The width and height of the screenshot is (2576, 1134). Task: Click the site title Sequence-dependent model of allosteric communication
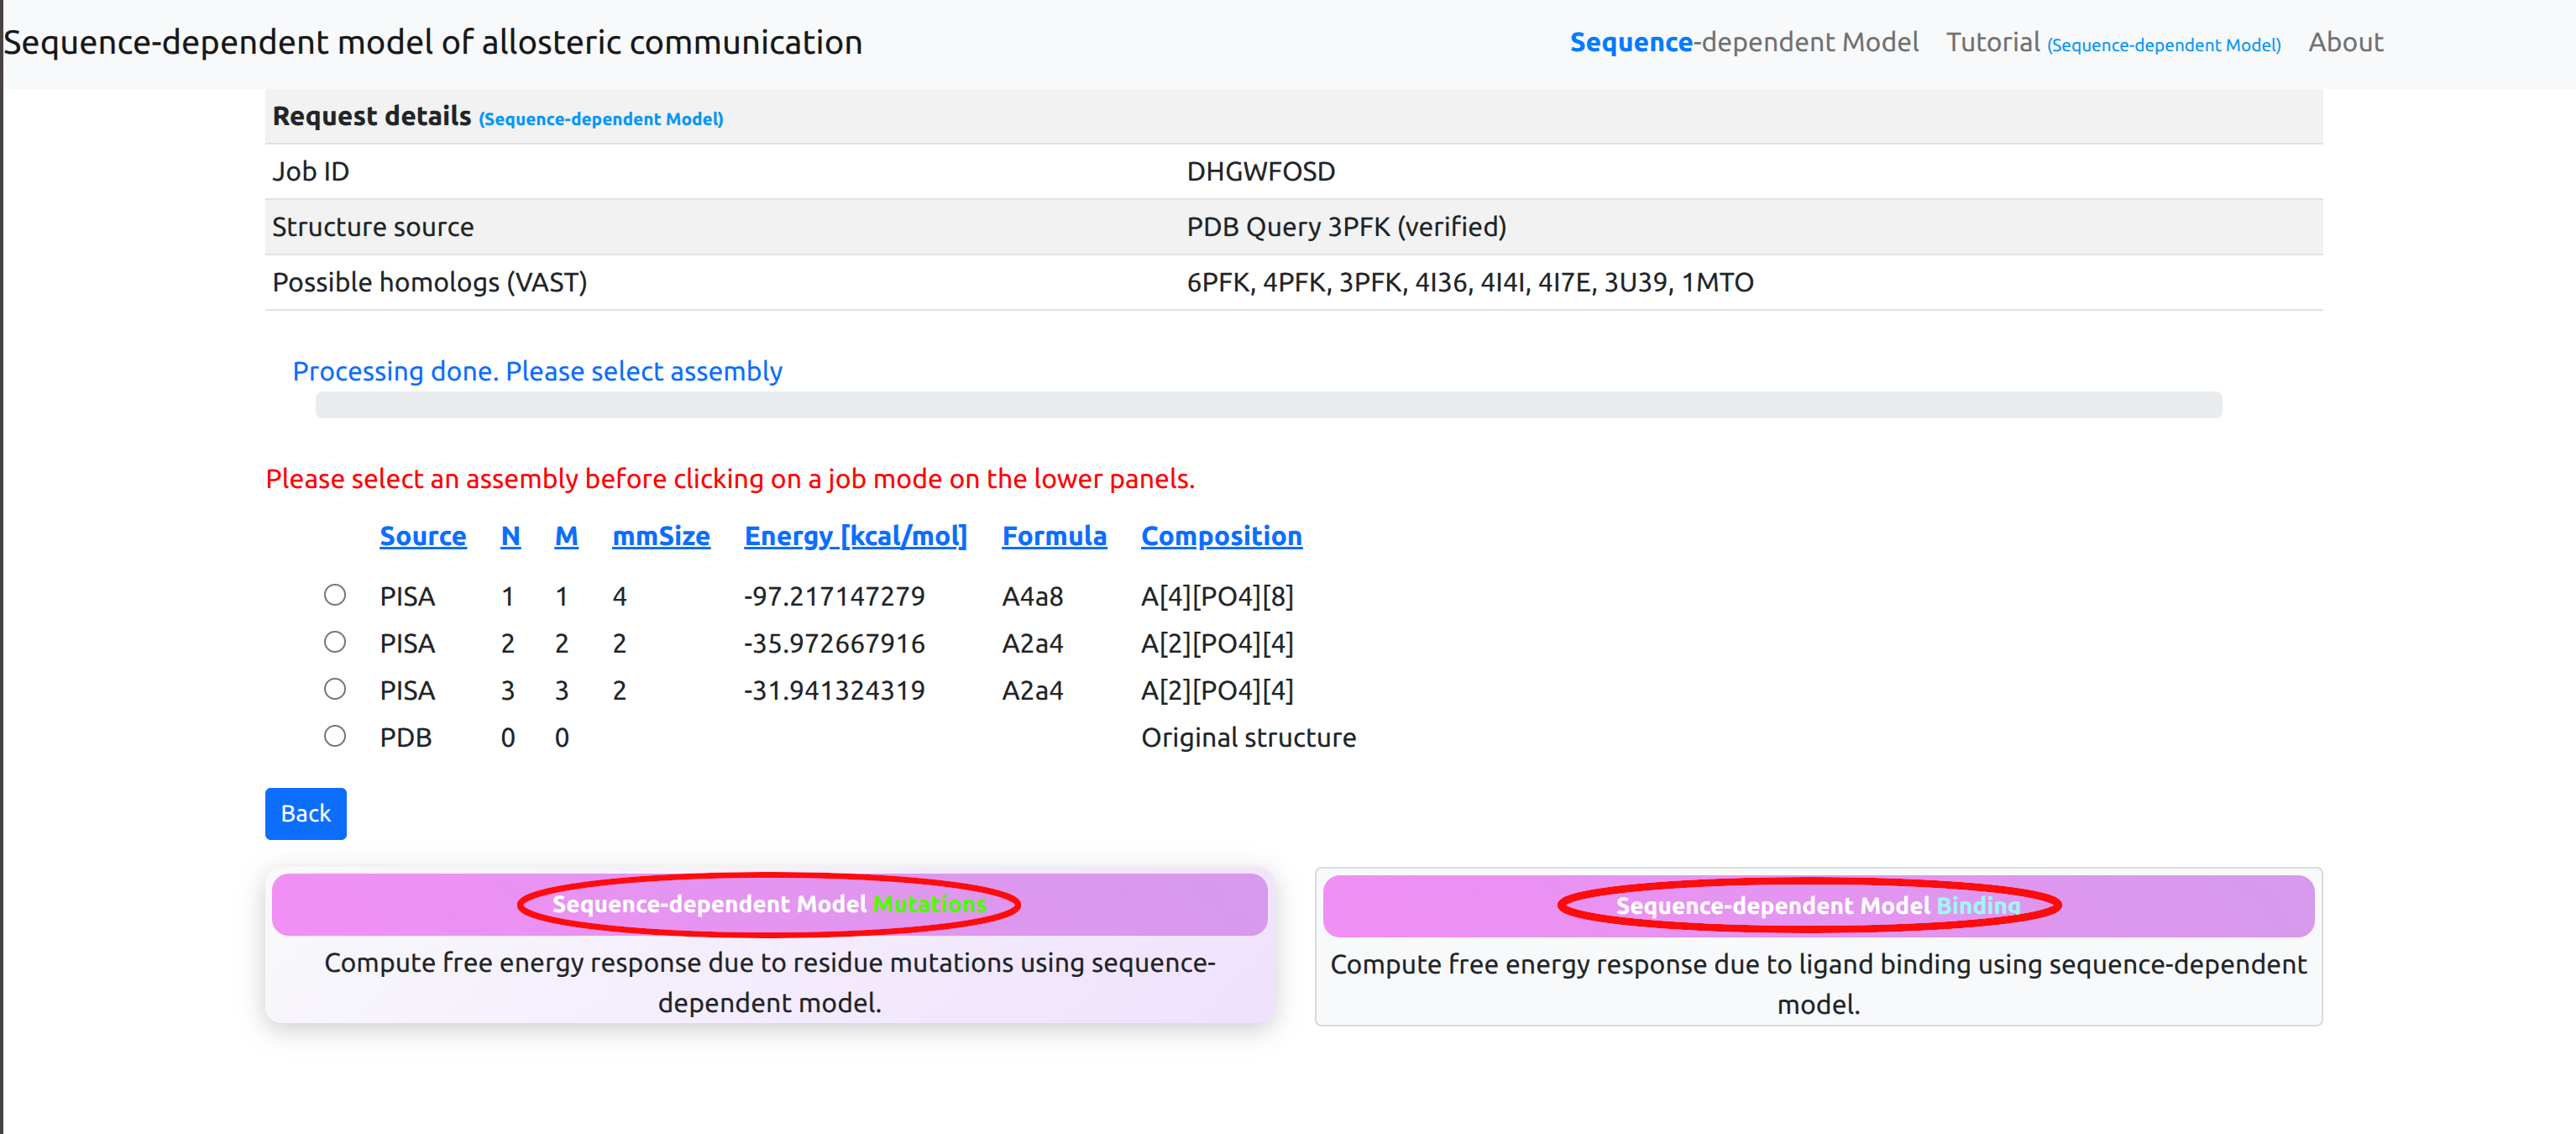pos(433,42)
